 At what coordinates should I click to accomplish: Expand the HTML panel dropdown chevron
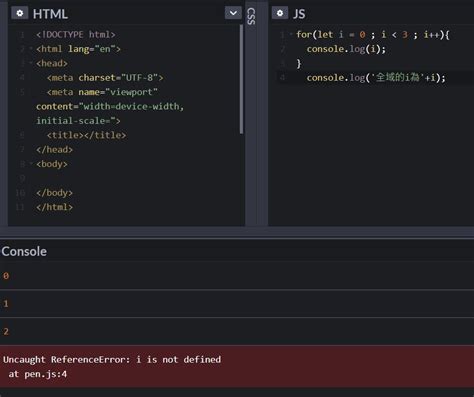[x=233, y=13]
